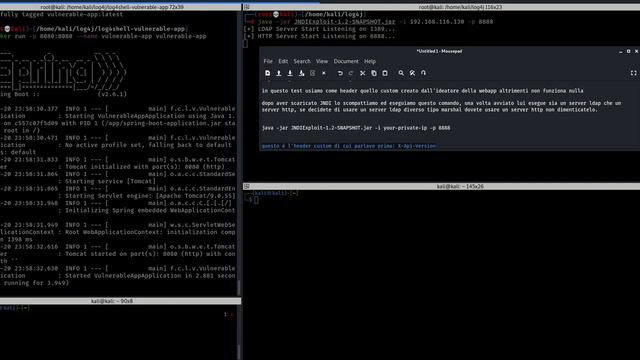Copy the selection using Mousepad's Copy icon

click(x=373, y=73)
